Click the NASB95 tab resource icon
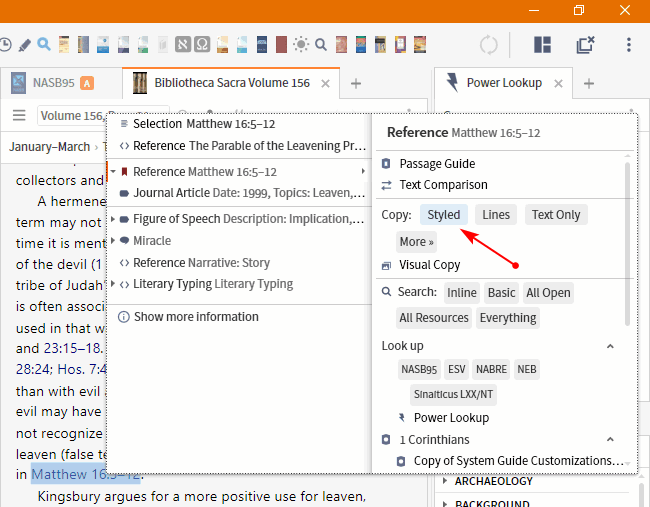650x507 pixels. tap(18, 83)
